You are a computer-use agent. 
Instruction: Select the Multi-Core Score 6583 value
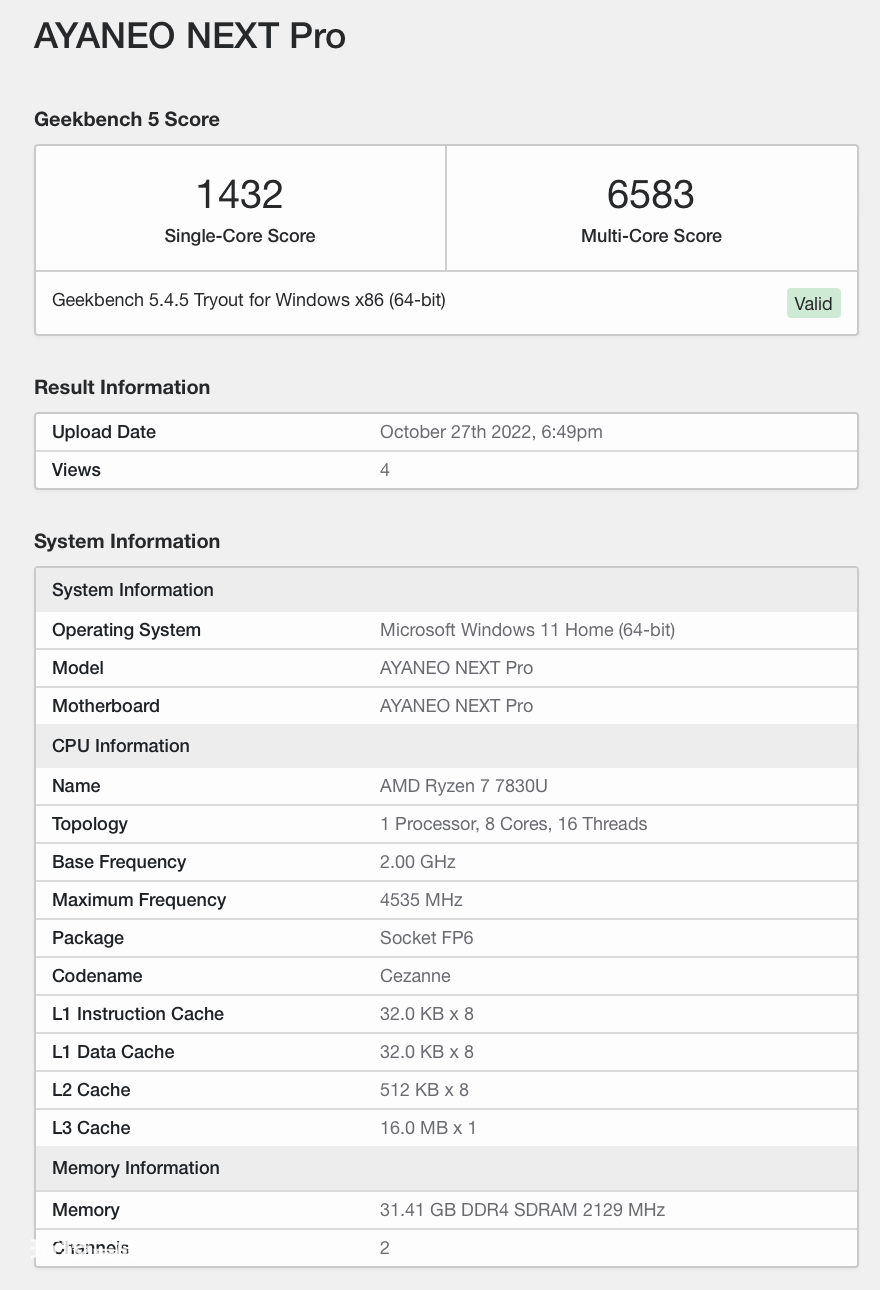point(651,194)
